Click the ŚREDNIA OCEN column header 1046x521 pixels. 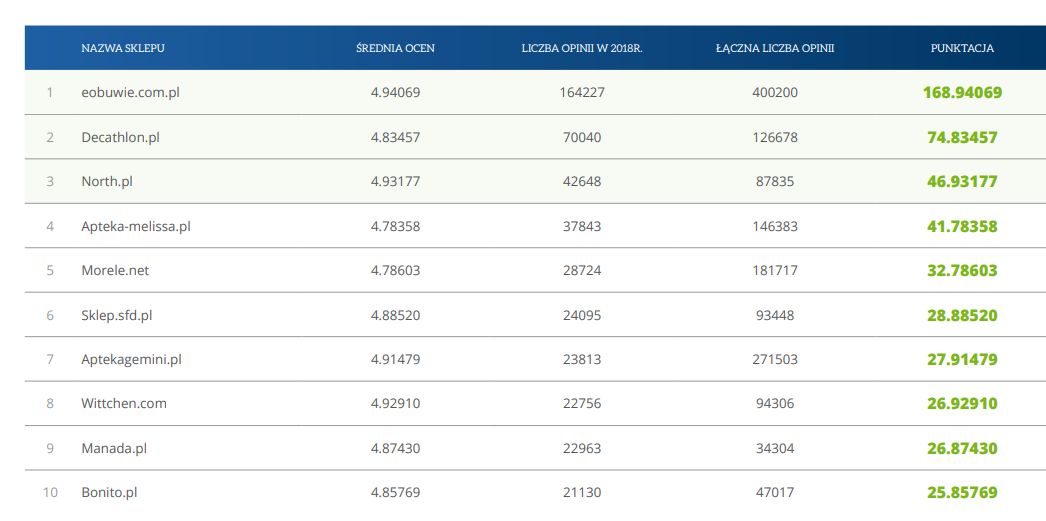tap(395, 48)
